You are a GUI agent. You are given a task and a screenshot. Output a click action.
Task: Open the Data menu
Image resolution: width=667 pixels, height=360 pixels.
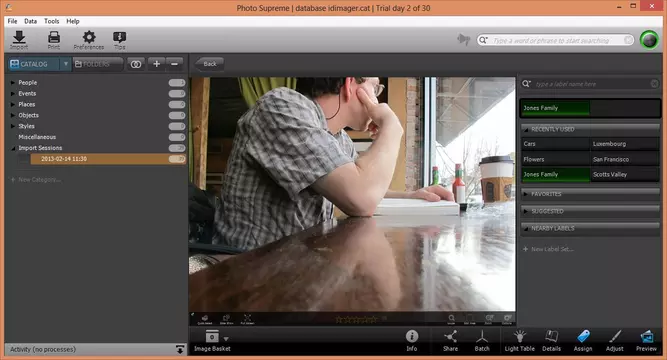pos(30,21)
